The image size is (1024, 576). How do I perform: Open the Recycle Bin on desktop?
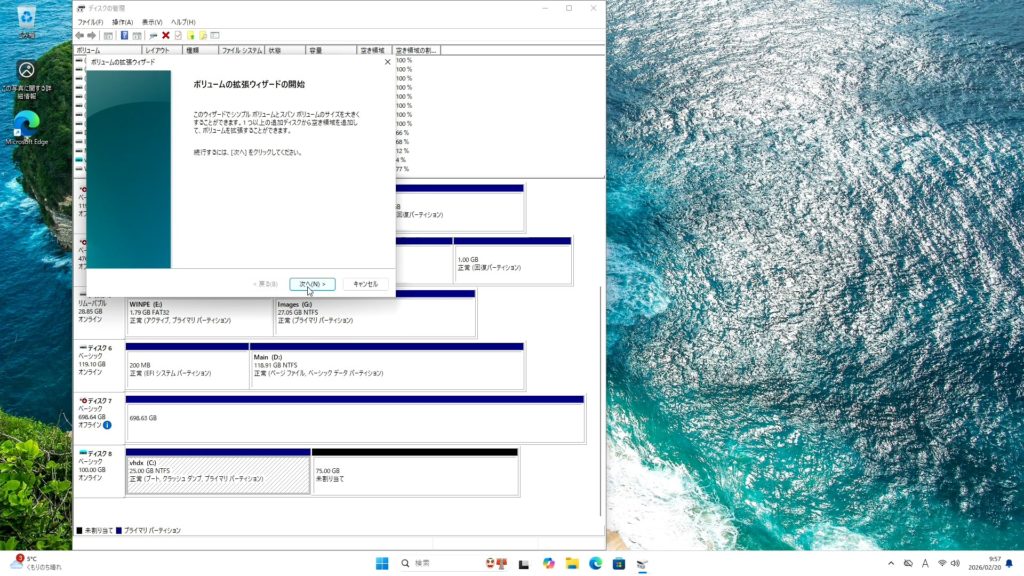pyautogui.click(x=27, y=17)
